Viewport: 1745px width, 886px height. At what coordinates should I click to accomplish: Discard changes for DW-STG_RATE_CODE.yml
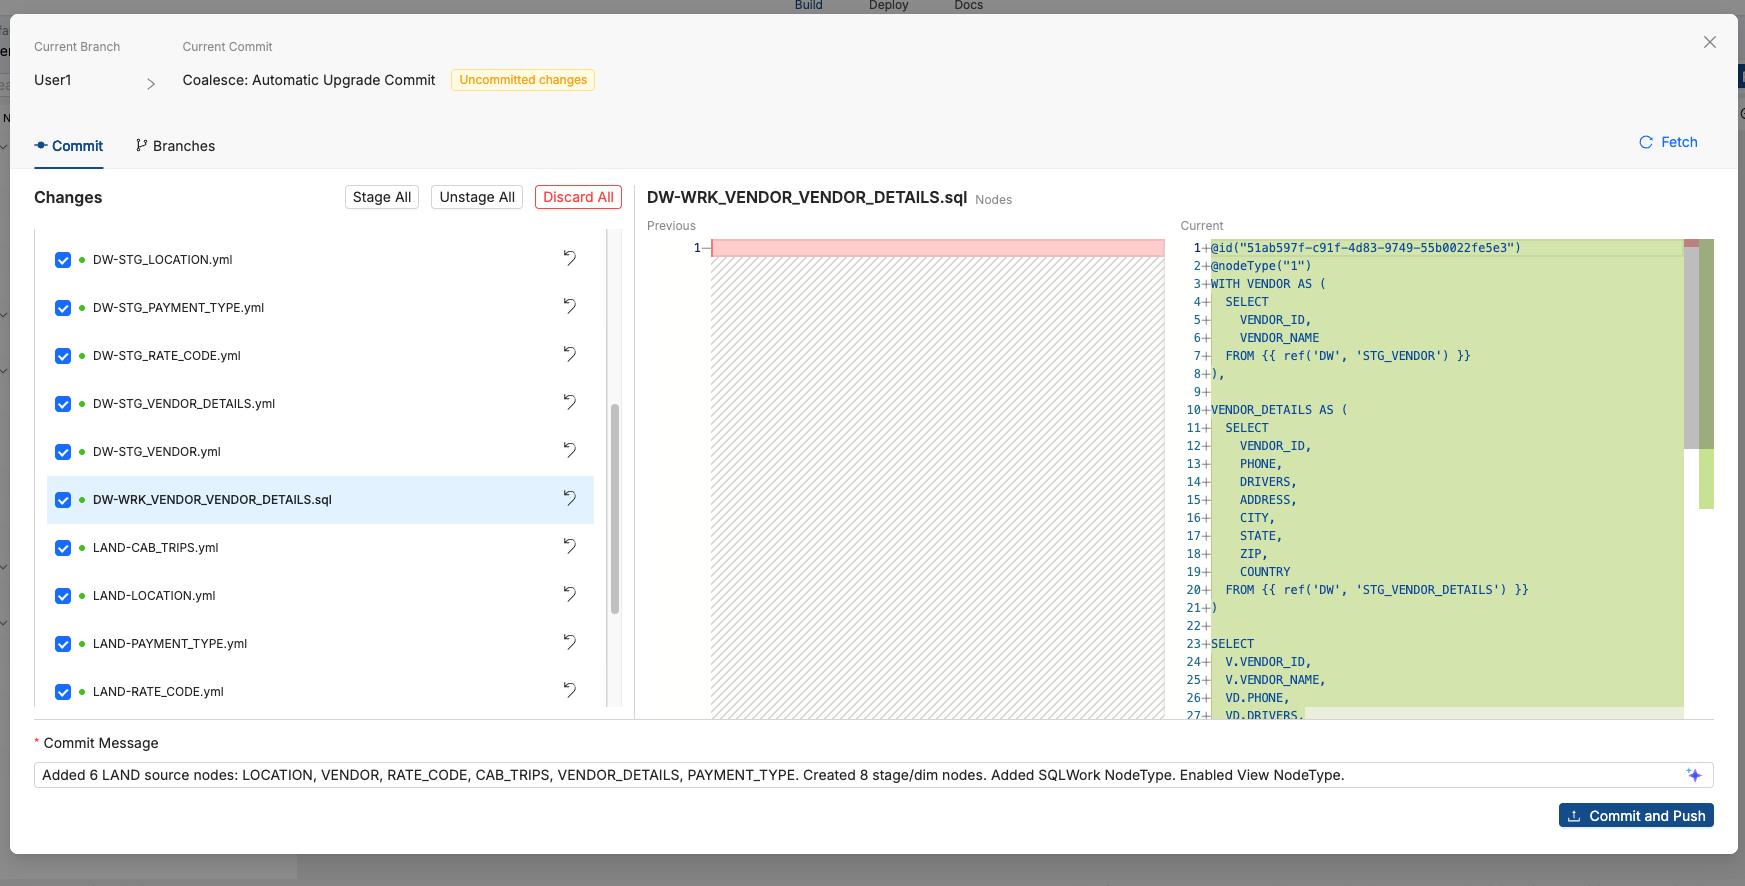(569, 354)
